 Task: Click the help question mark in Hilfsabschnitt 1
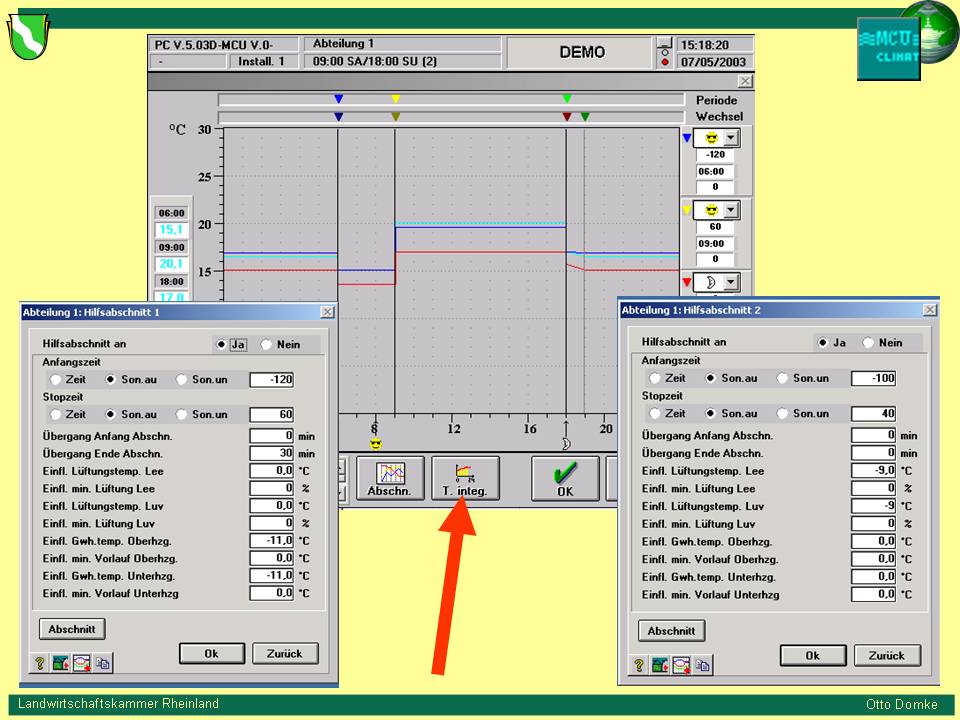[x=40, y=662]
